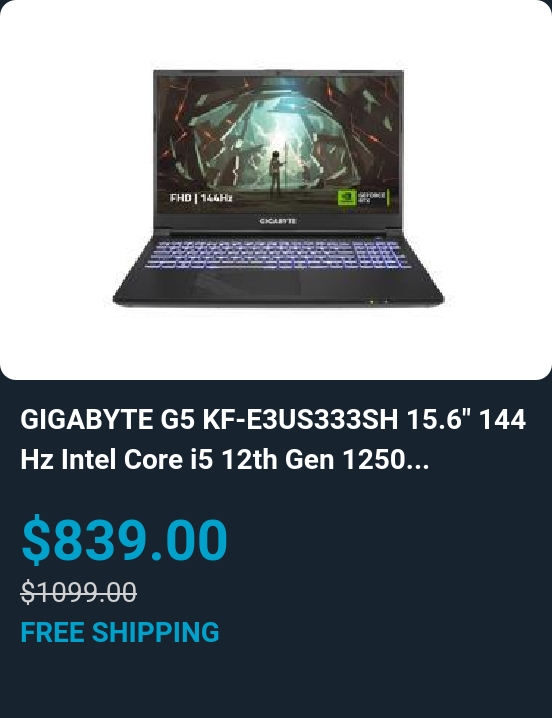Screen dimensions: 552x718
Task: Click the $839.00 sale price
Action: [x=125, y=538]
